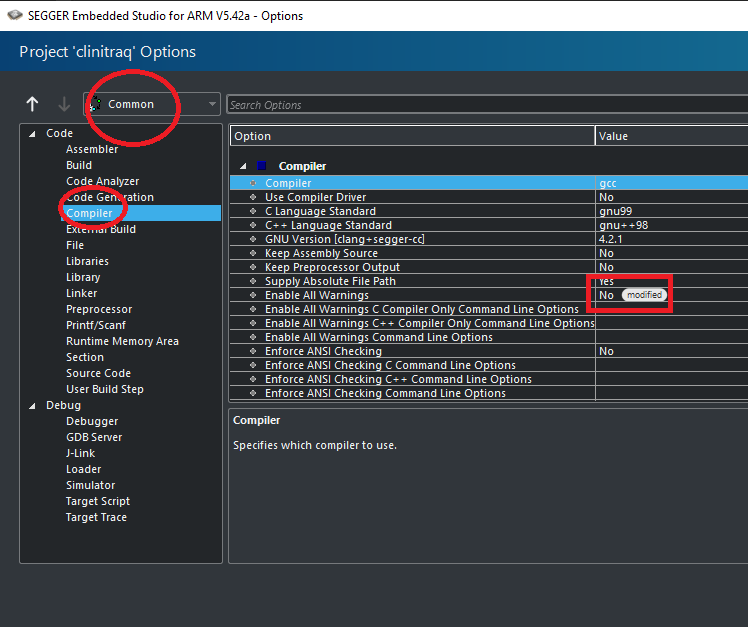
Task: Select Assembler in the Code tree
Action: tap(92, 149)
